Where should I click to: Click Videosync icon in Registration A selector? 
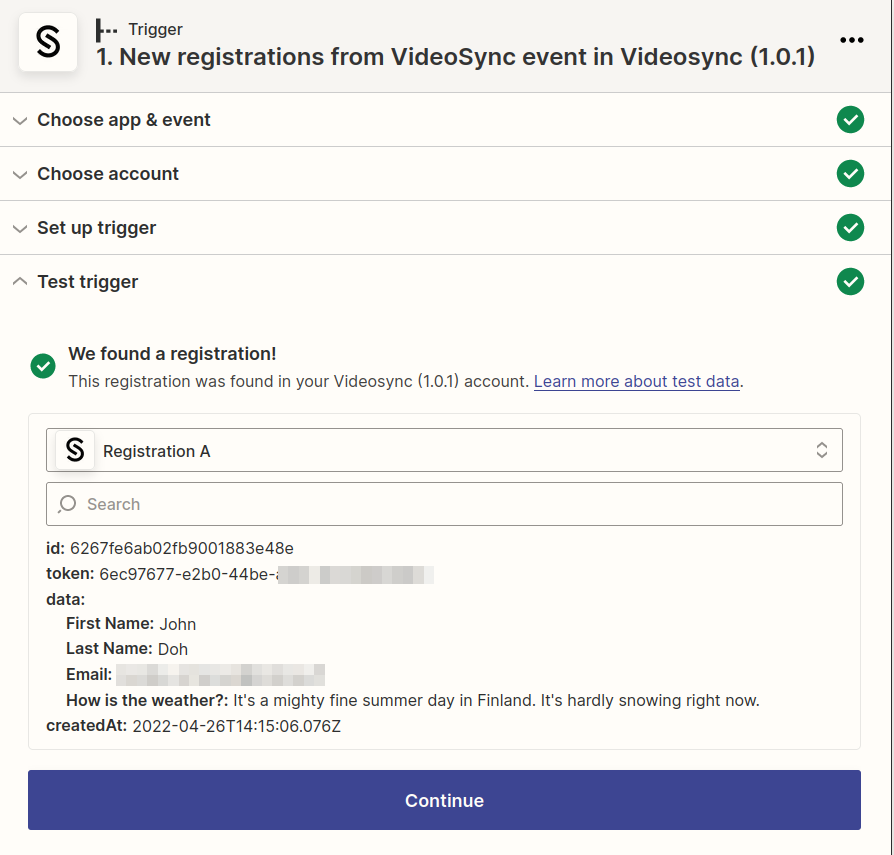75,451
